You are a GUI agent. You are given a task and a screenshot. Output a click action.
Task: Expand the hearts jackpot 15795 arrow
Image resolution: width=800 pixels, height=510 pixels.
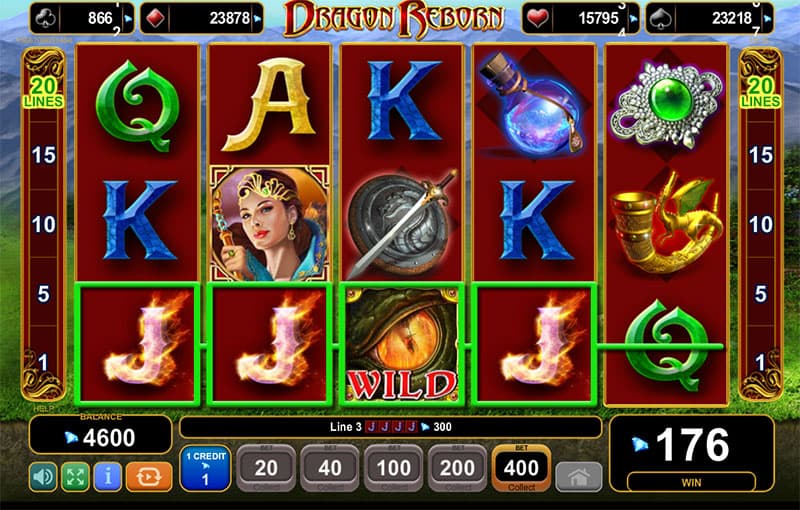(x=633, y=19)
